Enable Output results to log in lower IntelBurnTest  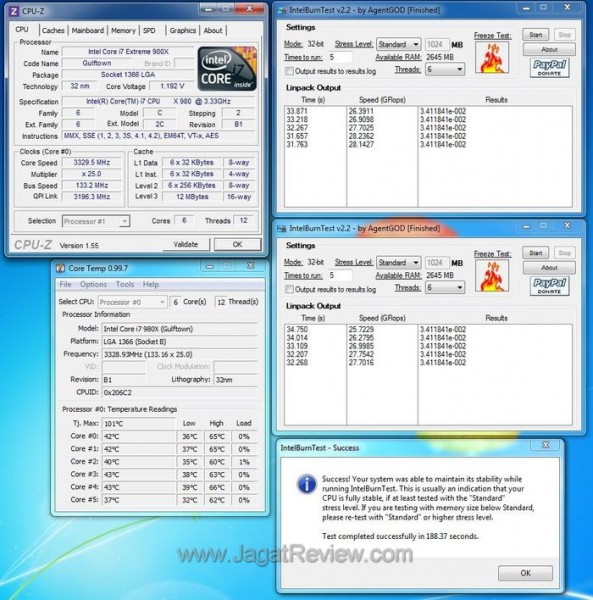click(x=290, y=289)
